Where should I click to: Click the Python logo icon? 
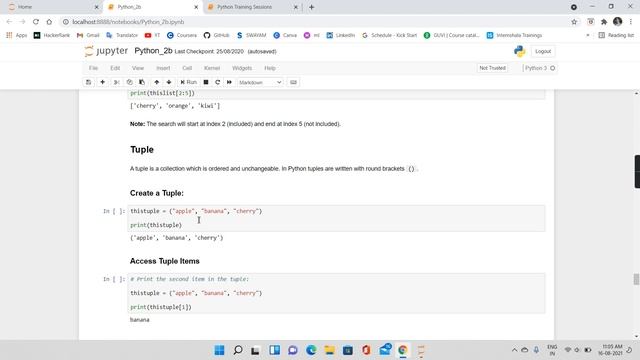[520, 51]
